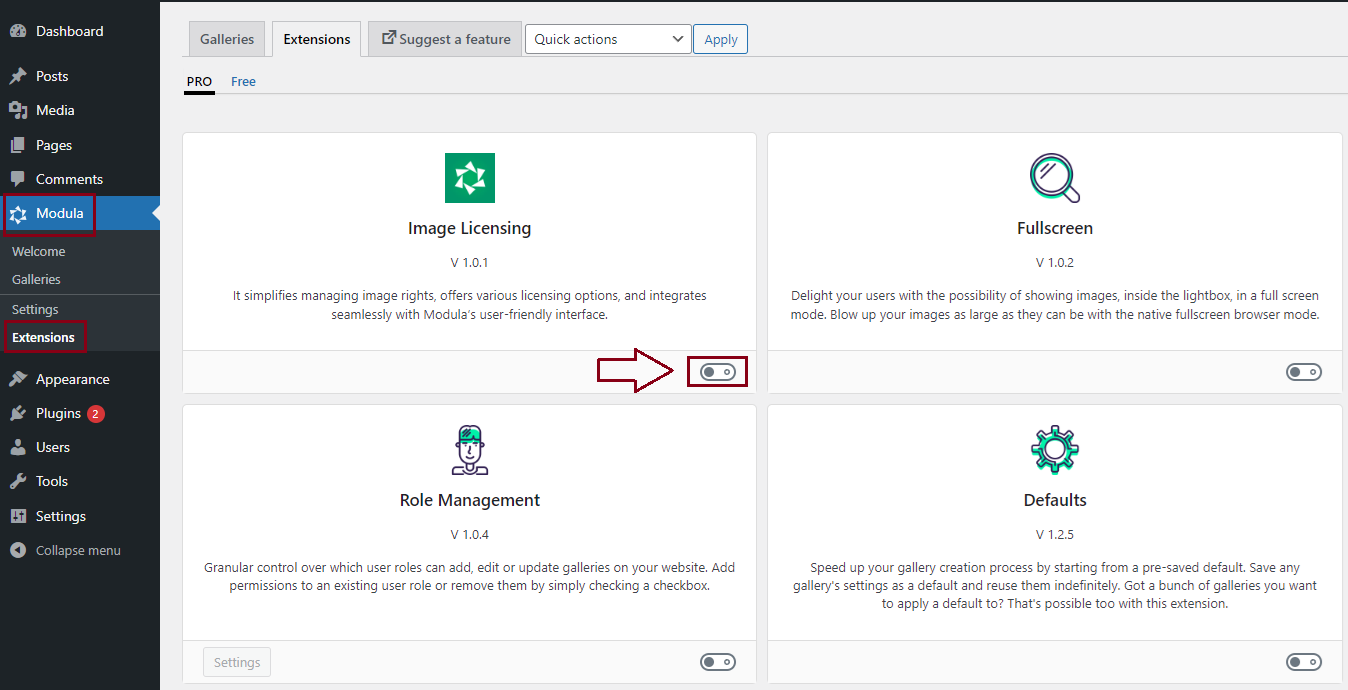Enable the Image Licensing extension toggle
This screenshot has width=1348, height=690.
tap(717, 372)
